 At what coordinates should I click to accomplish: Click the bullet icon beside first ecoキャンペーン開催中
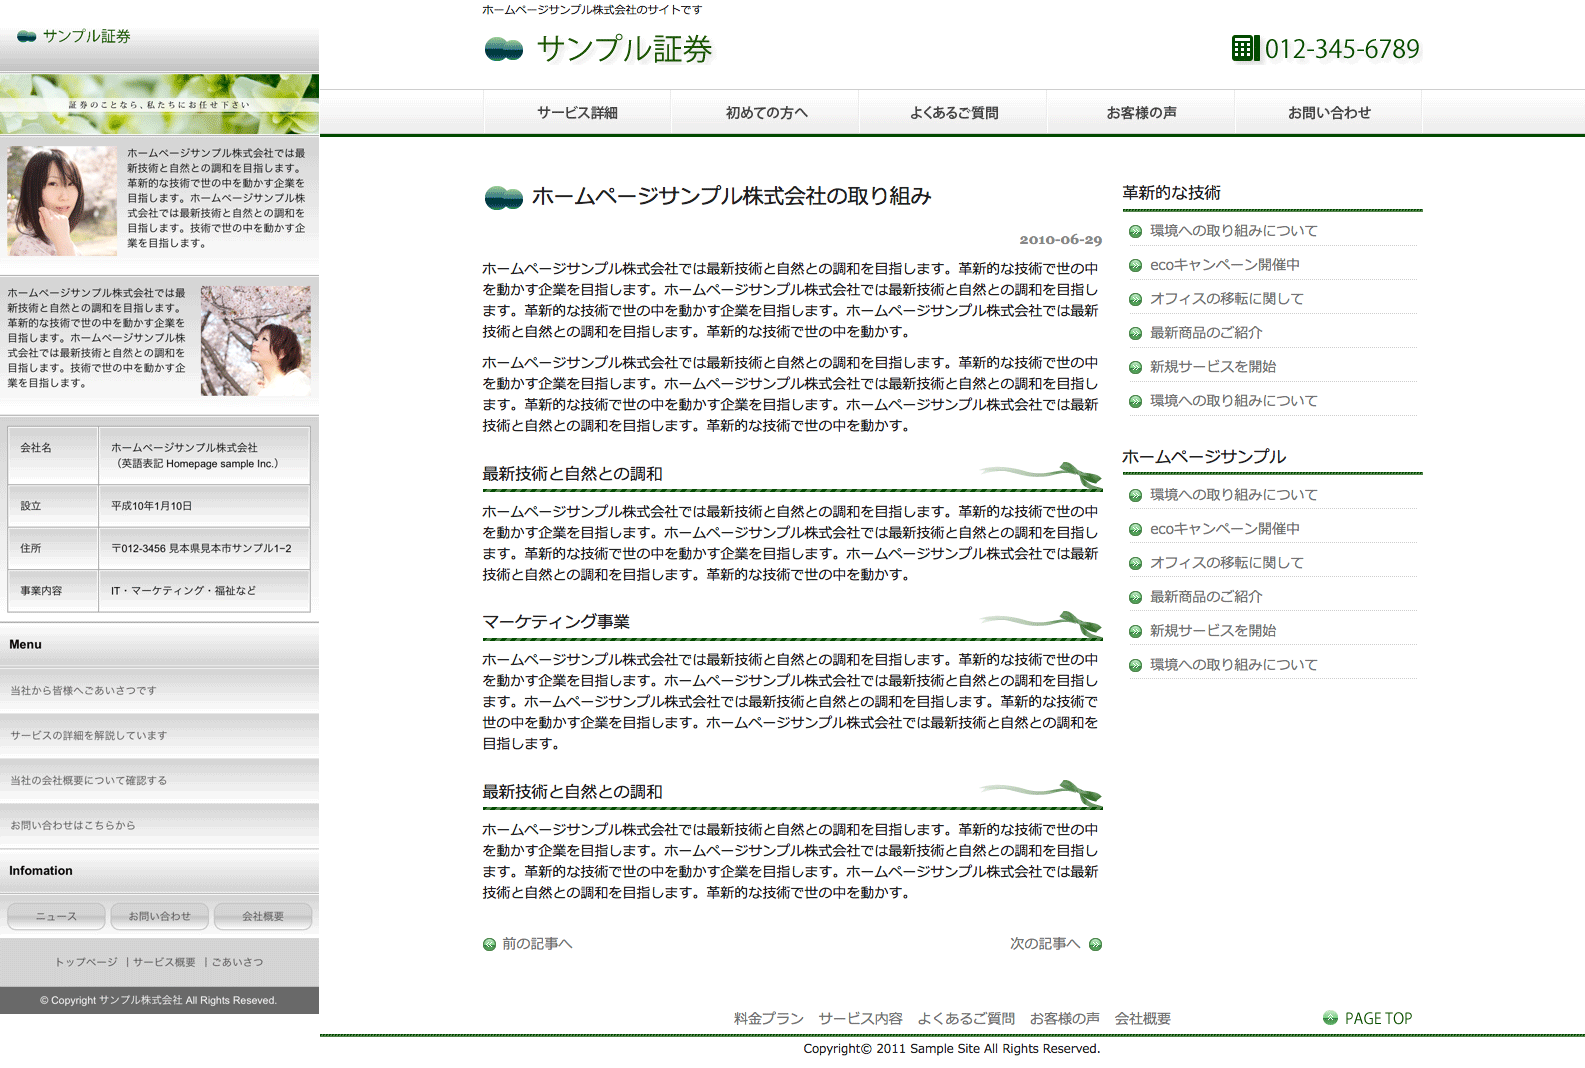click(x=1135, y=265)
